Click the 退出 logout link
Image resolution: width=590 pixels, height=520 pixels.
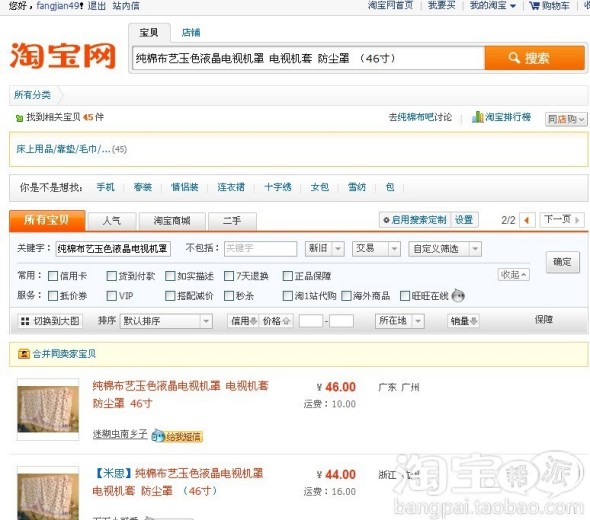tap(97, 6)
